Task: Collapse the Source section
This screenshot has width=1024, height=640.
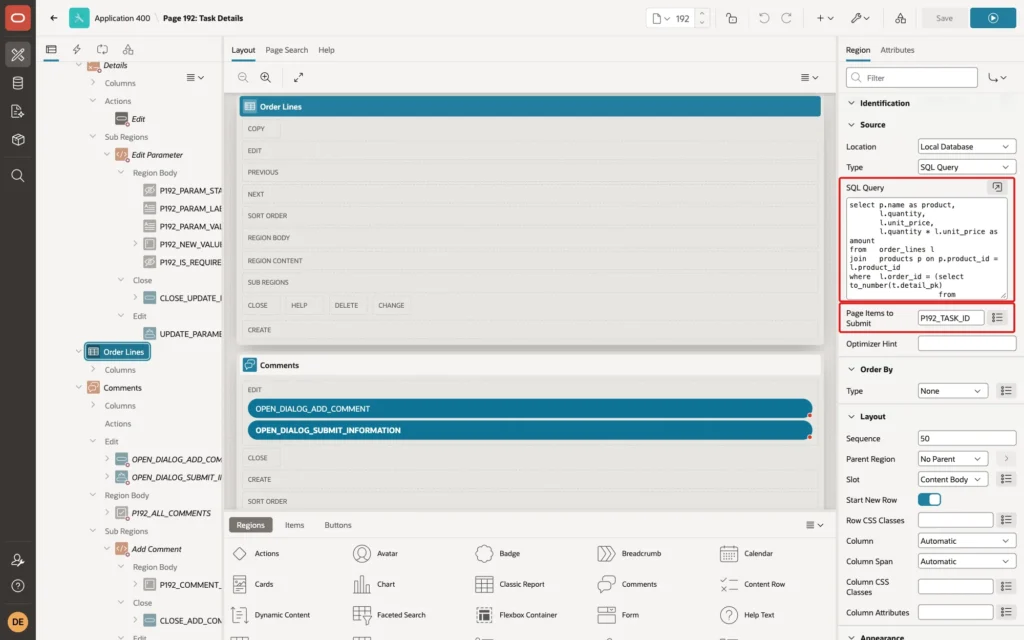Action: (851, 125)
